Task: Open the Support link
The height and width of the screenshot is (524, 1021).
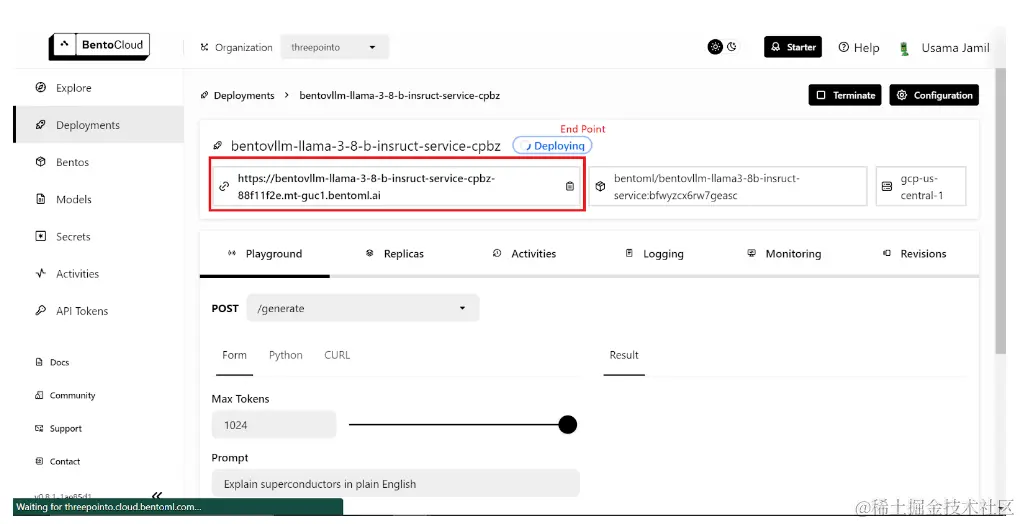Action: (59, 428)
